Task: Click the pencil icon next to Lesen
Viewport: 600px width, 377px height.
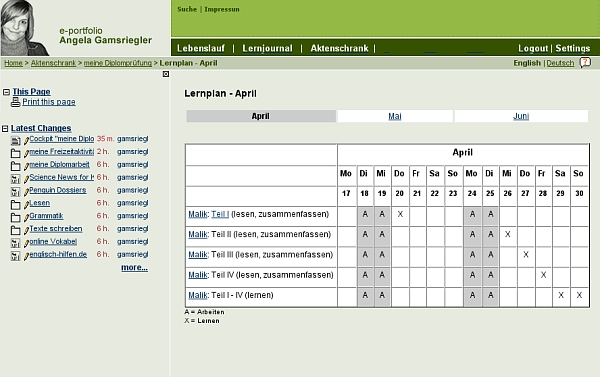Action: pyautogui.click(x=26, y=205)
